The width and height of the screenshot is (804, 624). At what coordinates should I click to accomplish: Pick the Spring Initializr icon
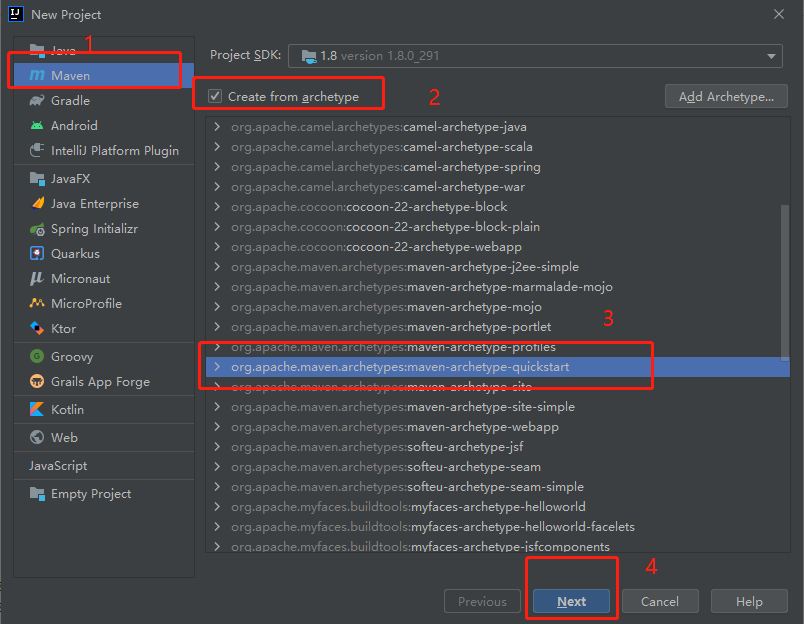[x=37, y=229]
